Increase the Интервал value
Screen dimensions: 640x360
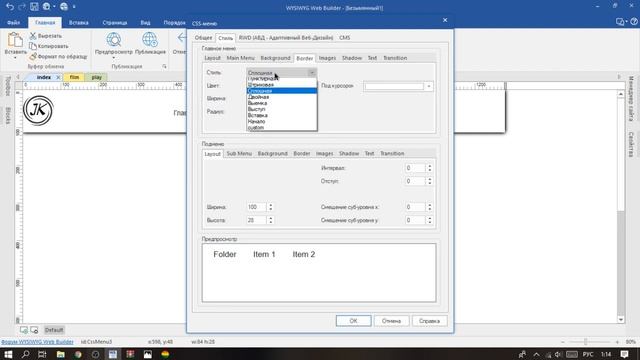429,166
